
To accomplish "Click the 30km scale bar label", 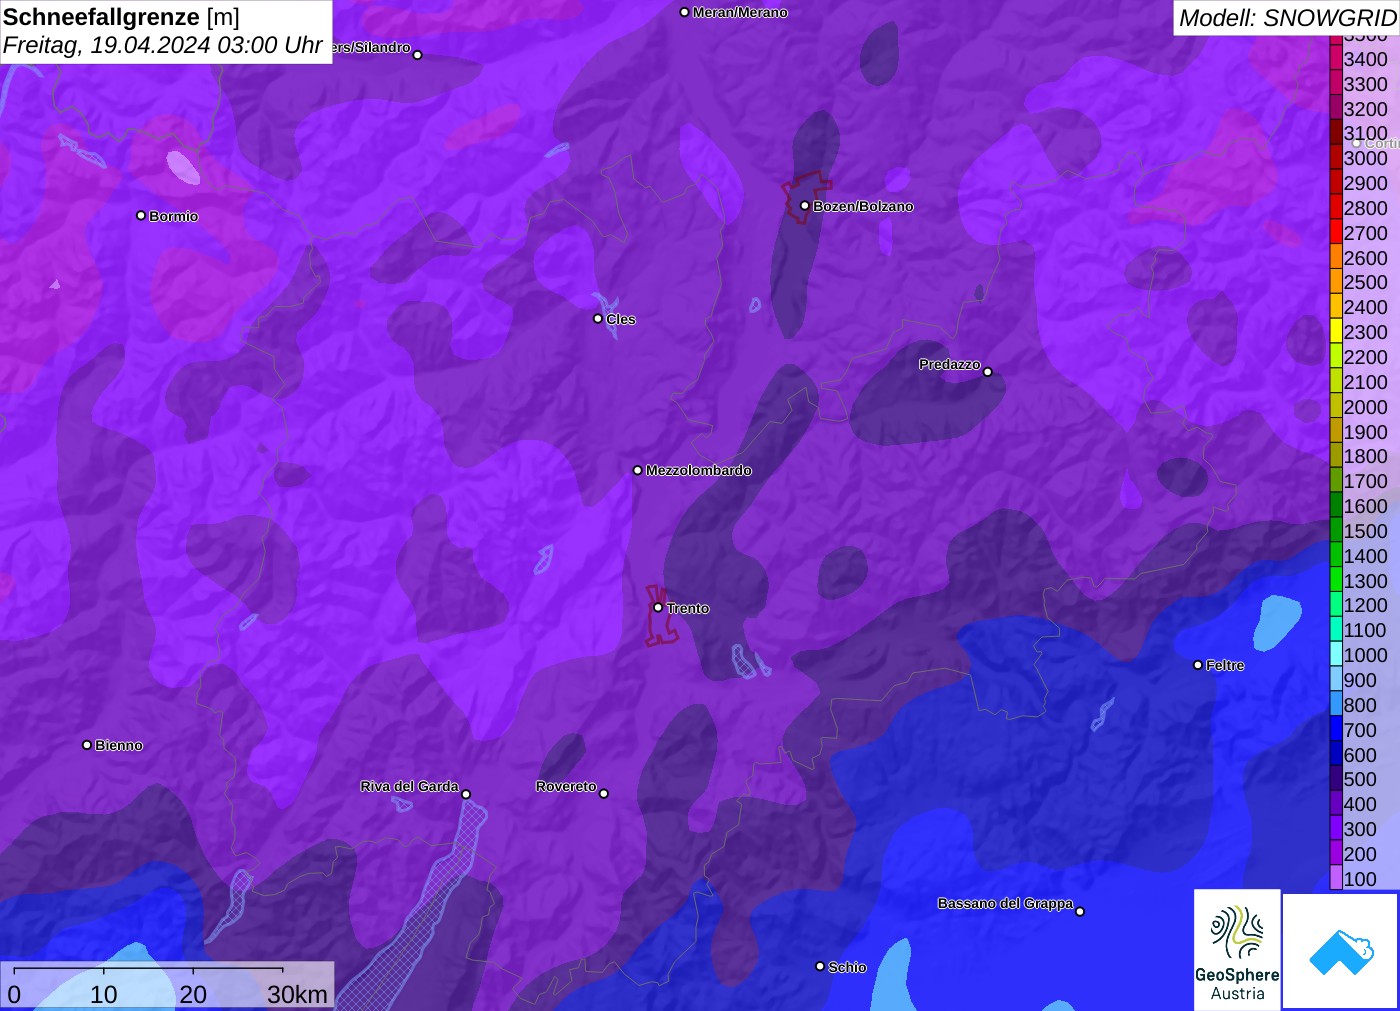I will tap(297, 994).
